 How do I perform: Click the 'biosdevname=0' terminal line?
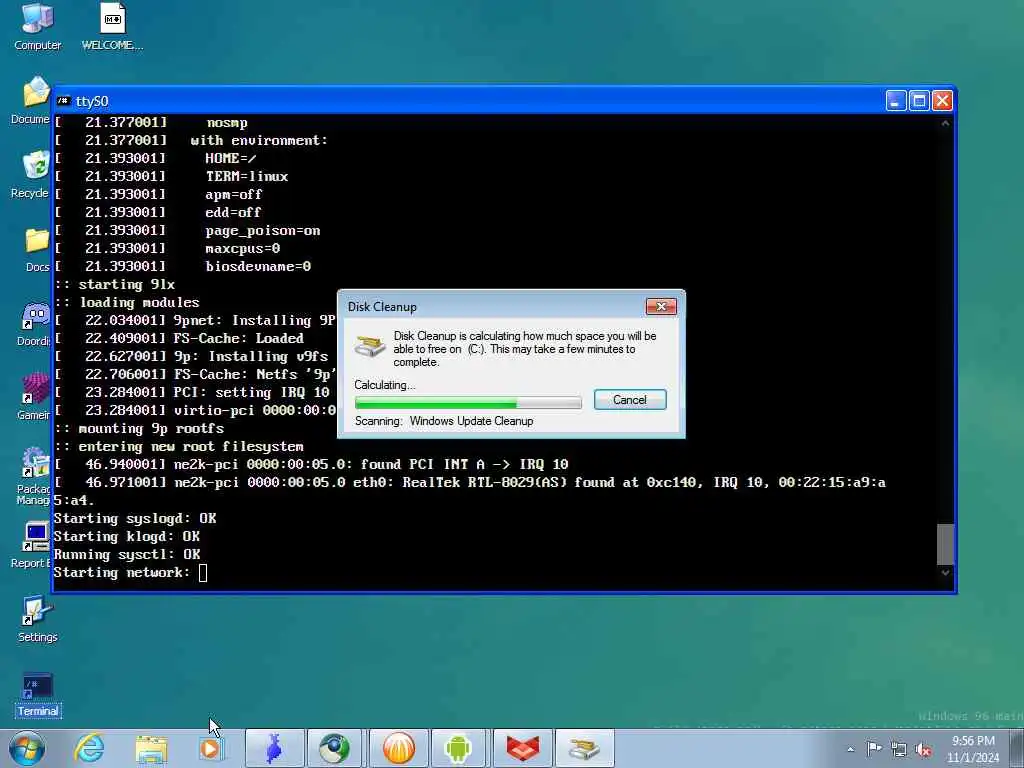pos(258,266)
